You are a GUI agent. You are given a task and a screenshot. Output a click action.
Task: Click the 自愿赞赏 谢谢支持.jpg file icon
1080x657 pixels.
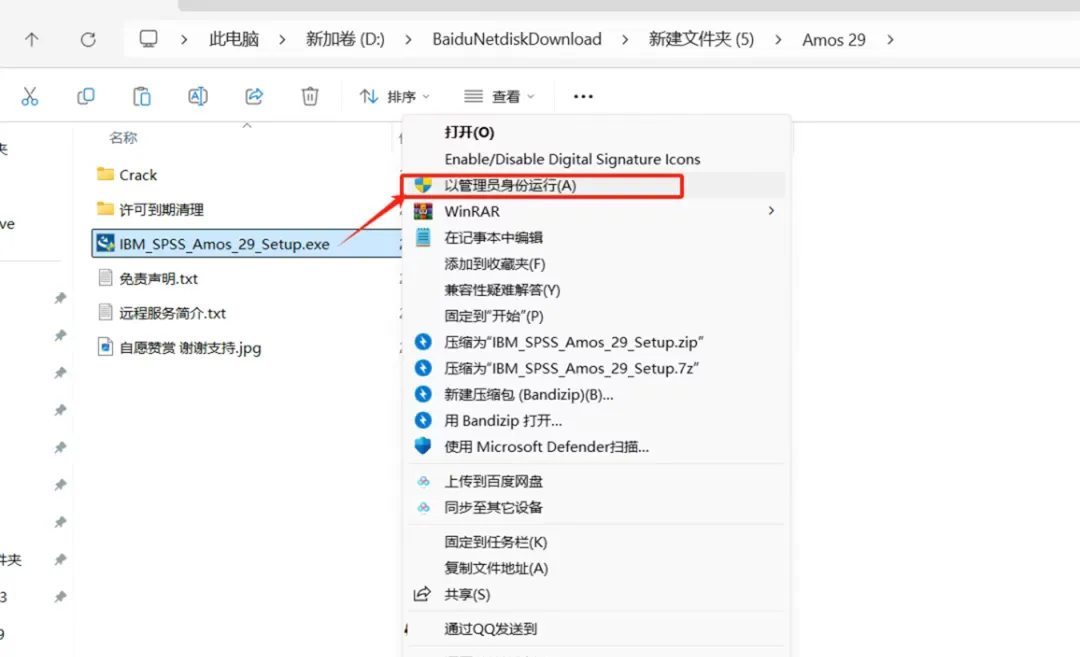[x=105, y=346]
